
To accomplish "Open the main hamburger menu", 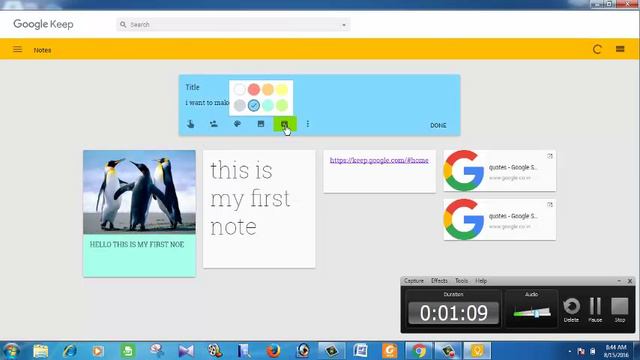I will coord(17,49).
